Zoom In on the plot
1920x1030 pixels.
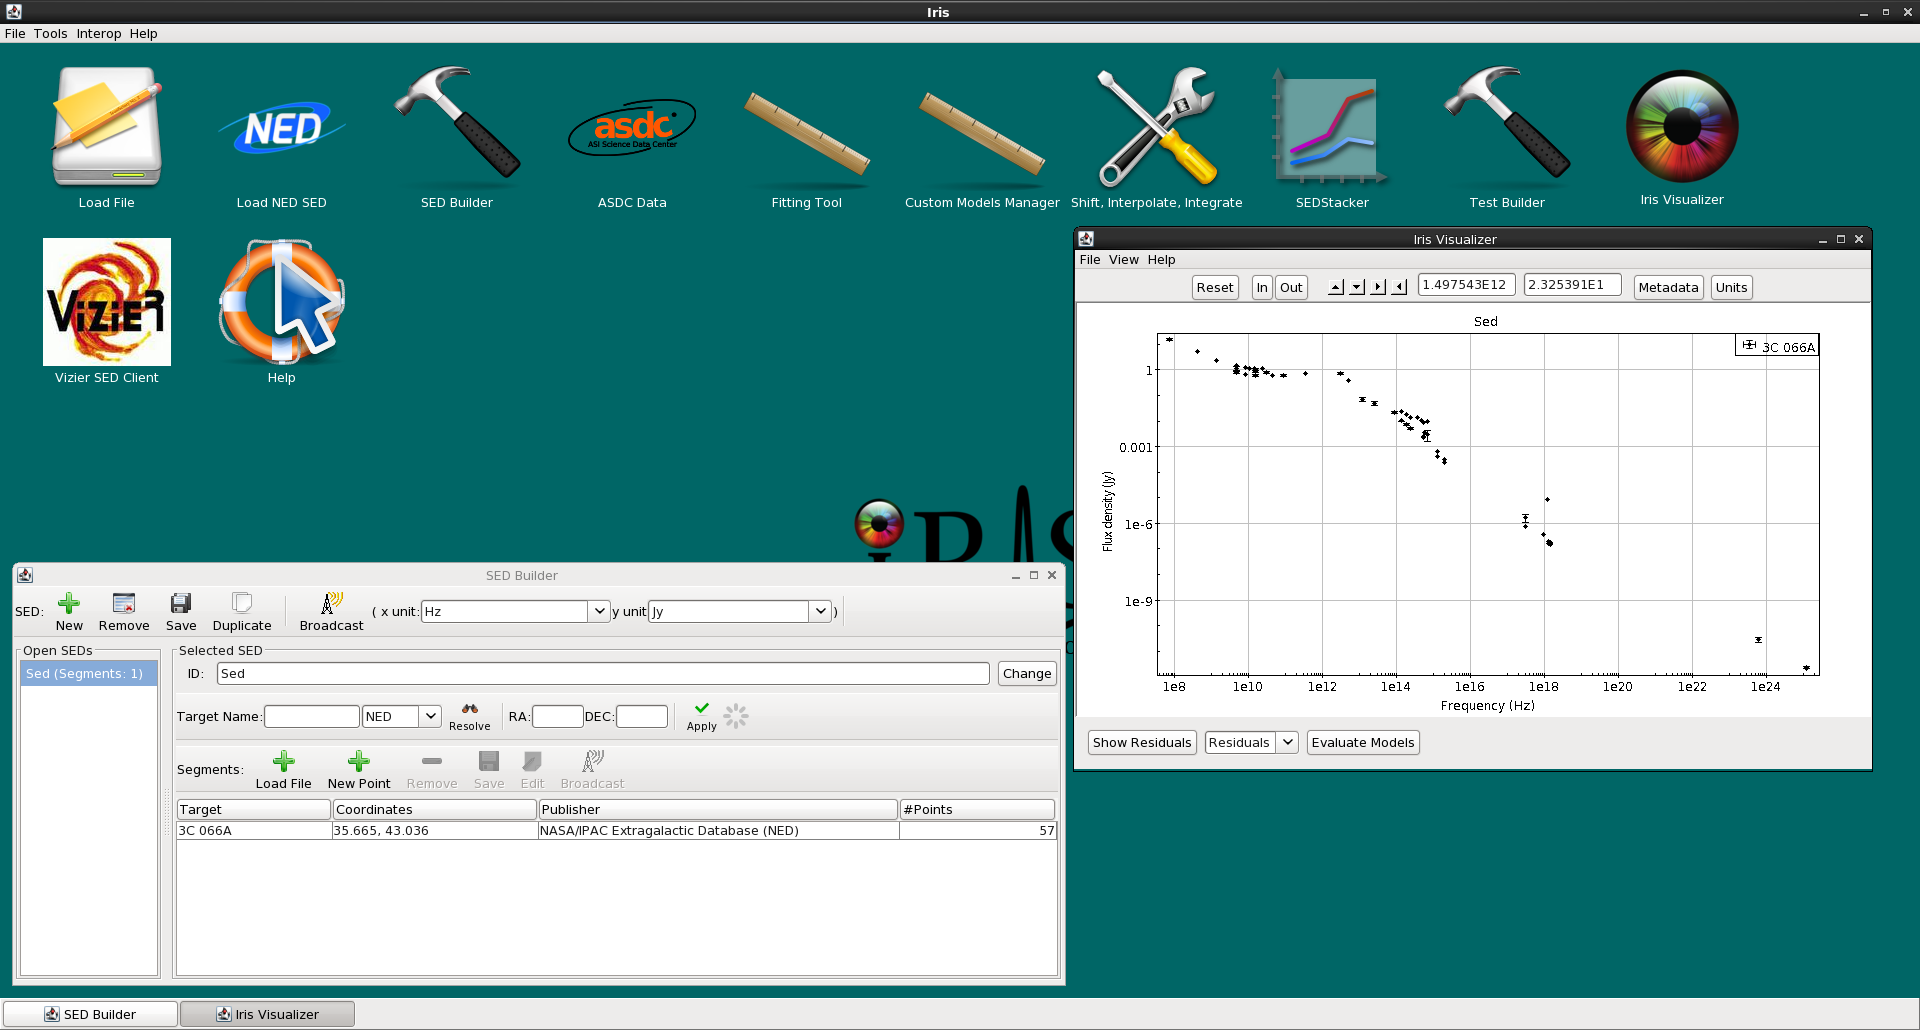[x=1262, y=287]
